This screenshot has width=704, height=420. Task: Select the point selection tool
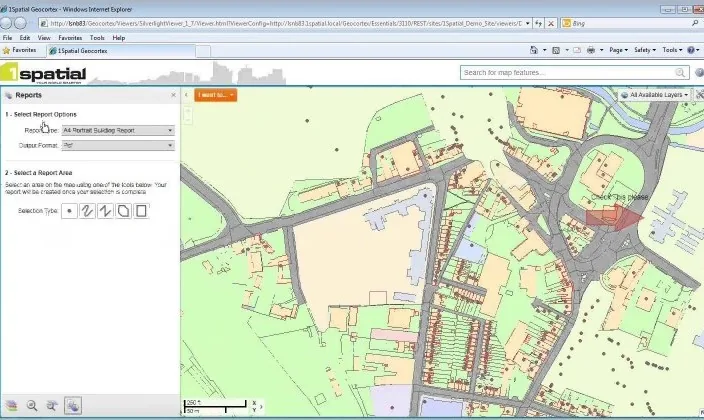click(x=69, y=211)
